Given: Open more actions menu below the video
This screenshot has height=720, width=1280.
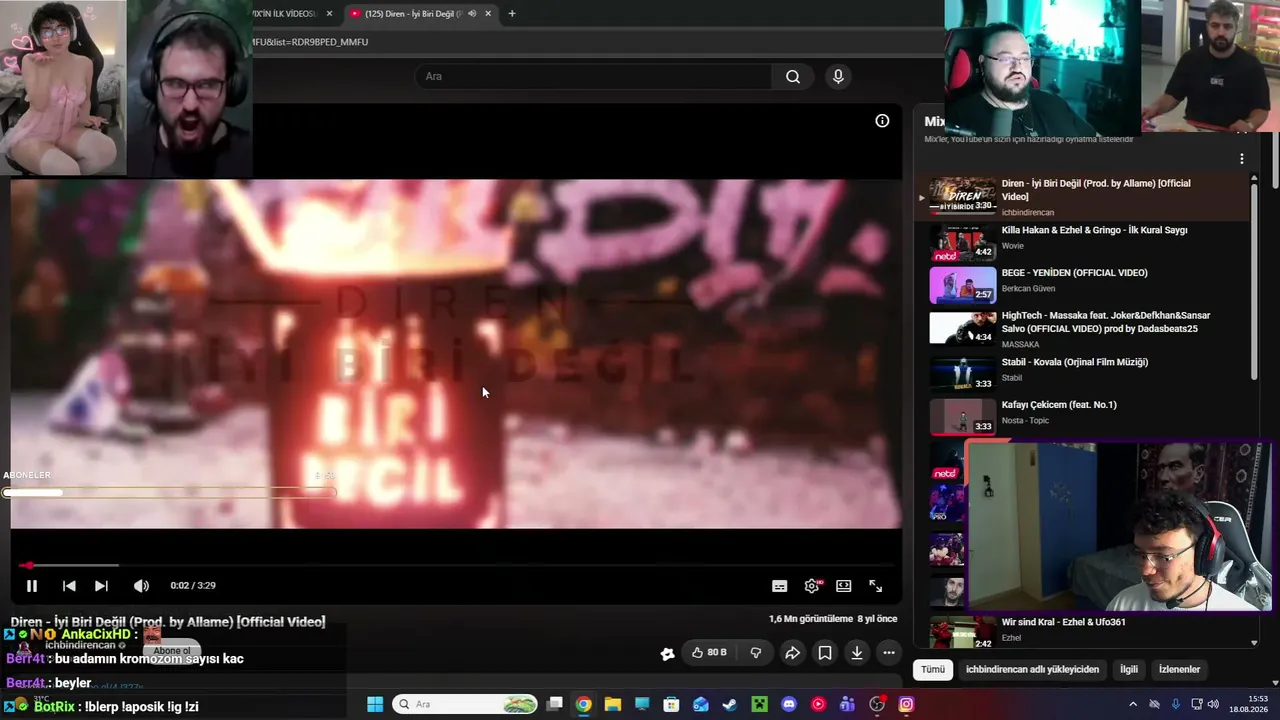Looking at the screenshot, I should coord(889,653).
